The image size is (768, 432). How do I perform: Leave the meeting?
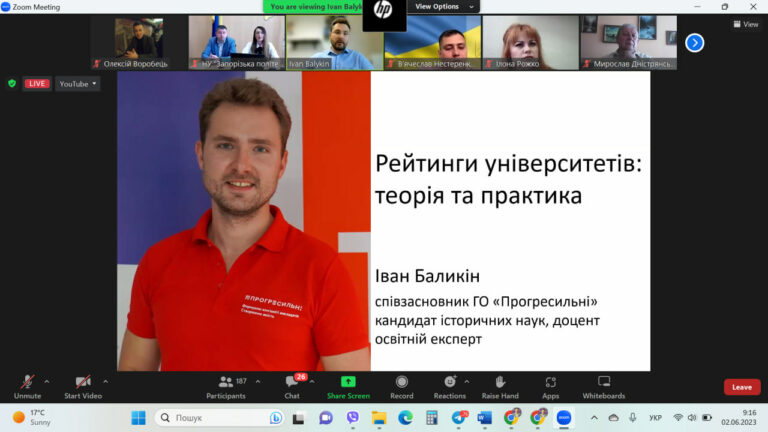[742, 387]
